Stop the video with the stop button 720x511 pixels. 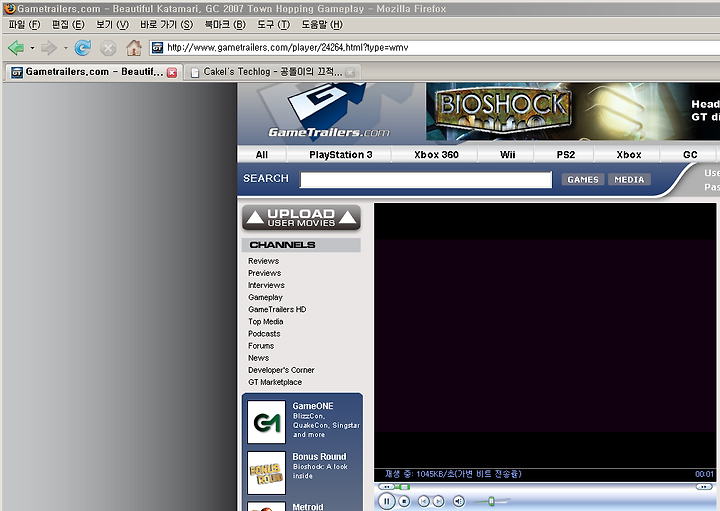(x=404, y=501)
